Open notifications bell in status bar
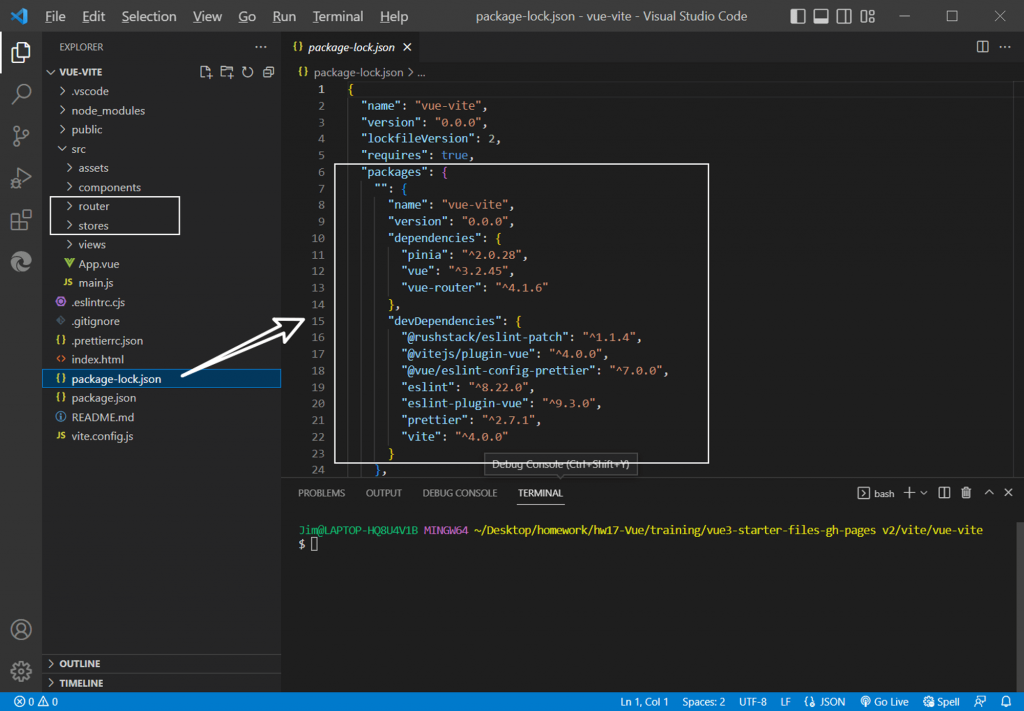Viewport: 1024px width, 711px height. pos(1006,702)
